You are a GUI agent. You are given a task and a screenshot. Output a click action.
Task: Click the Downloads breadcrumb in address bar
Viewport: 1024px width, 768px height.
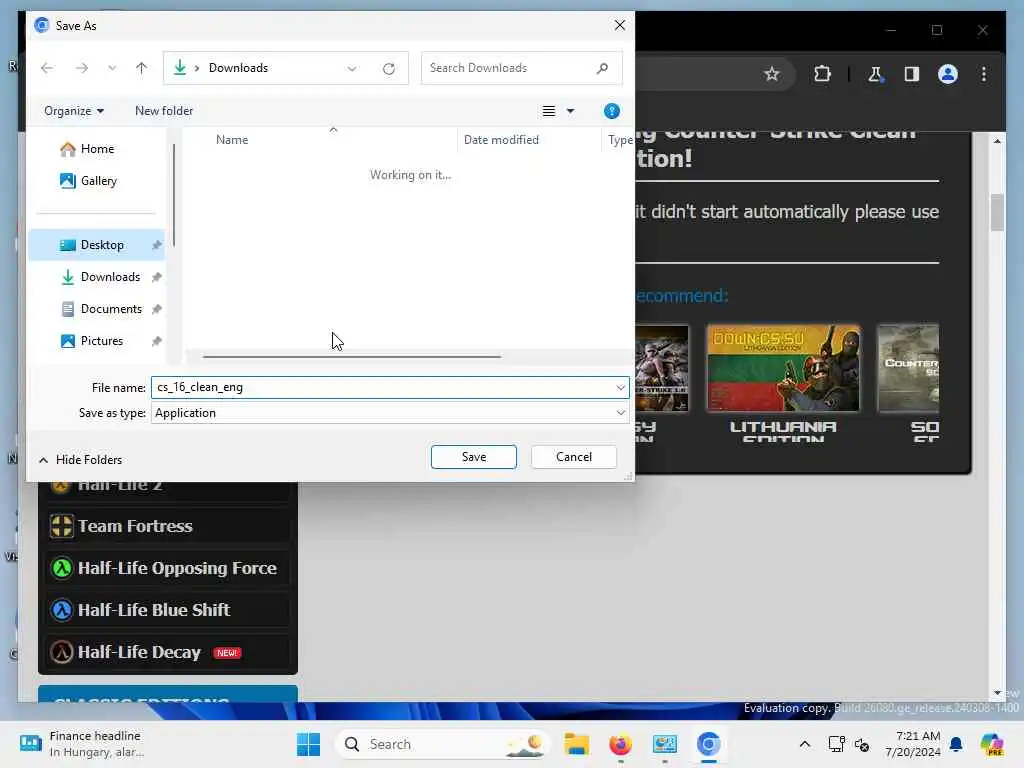(x=238, y=68)
